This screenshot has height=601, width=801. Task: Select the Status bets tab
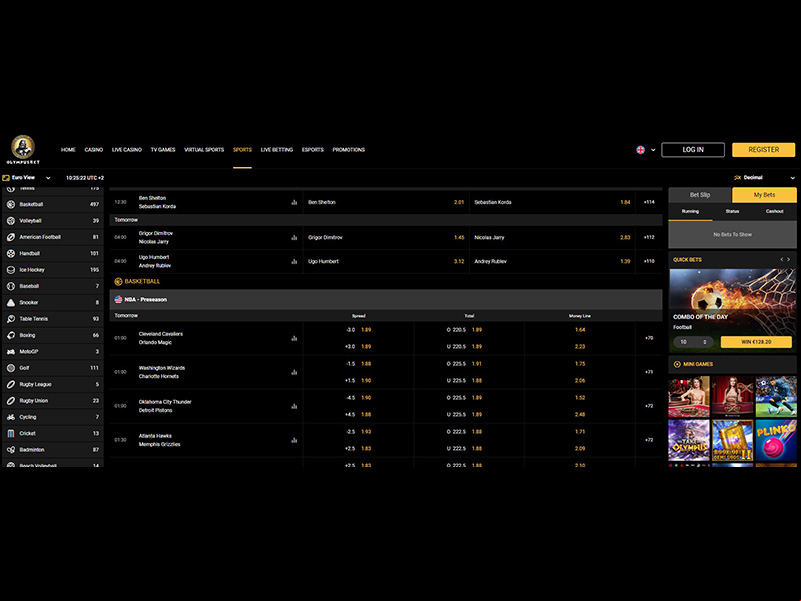pyautogui.click(x=733, y=212)
